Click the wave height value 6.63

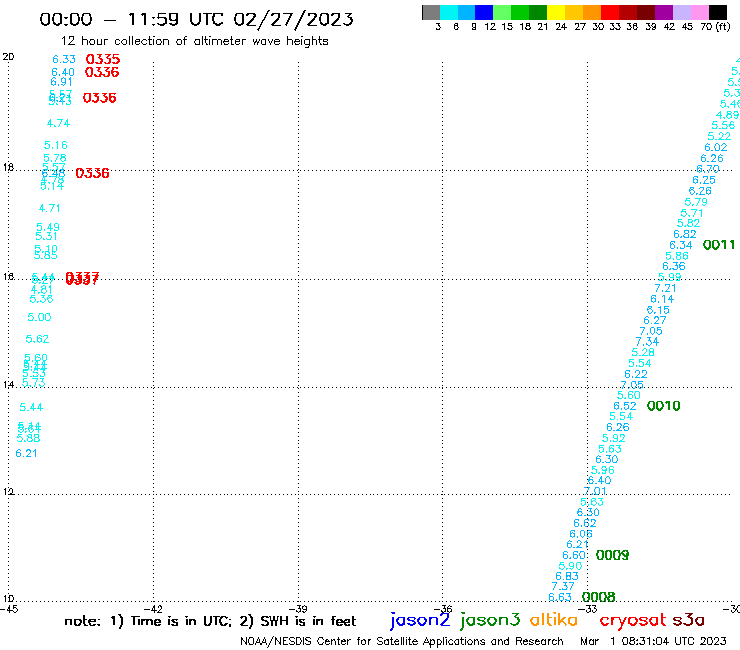click(560, 597)
